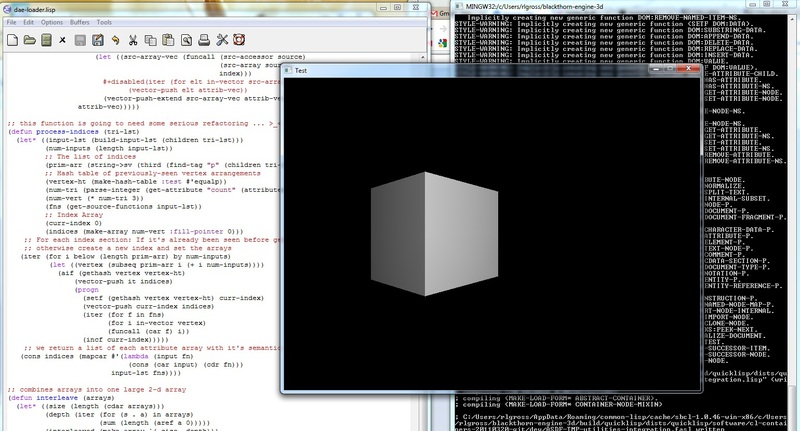Minimize the Test window
This screenshot has width=800, height=431.
coord(657,68)
